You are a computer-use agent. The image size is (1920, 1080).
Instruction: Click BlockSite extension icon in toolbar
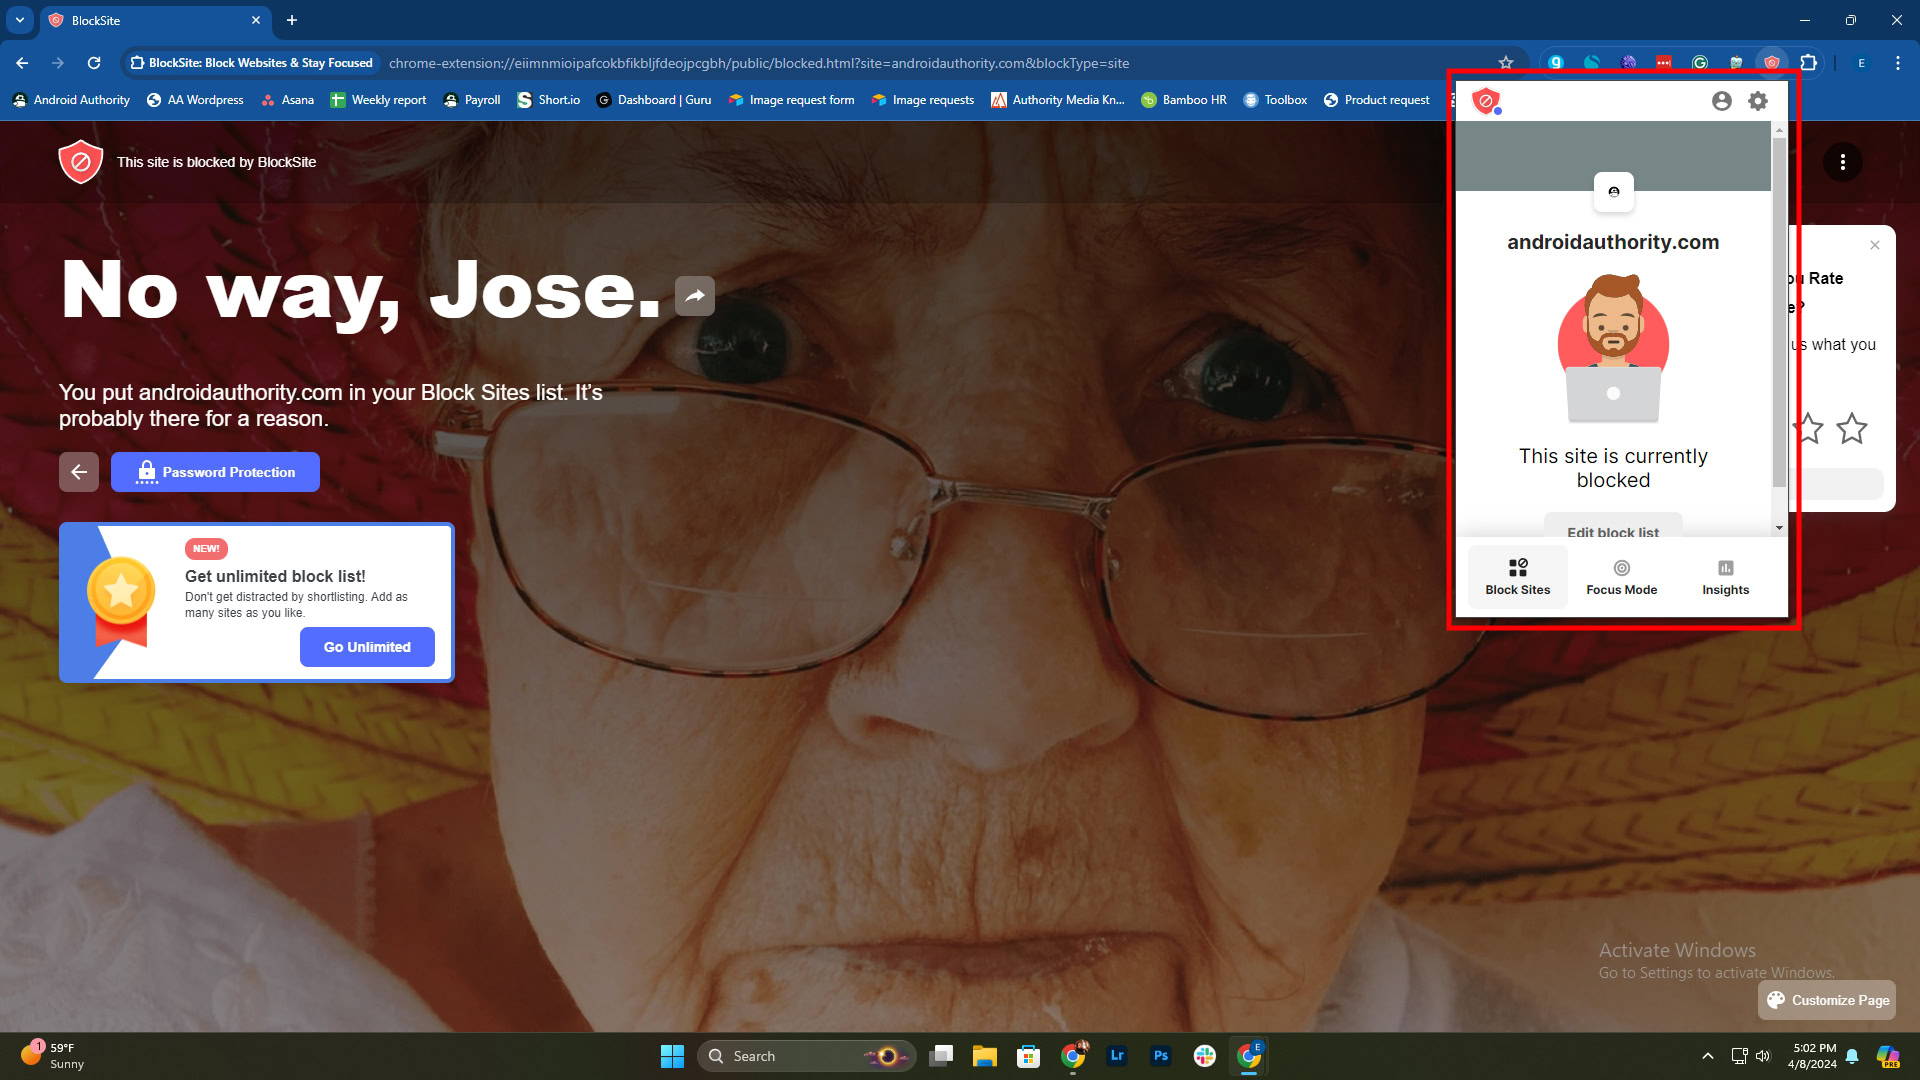(1772, 63)
